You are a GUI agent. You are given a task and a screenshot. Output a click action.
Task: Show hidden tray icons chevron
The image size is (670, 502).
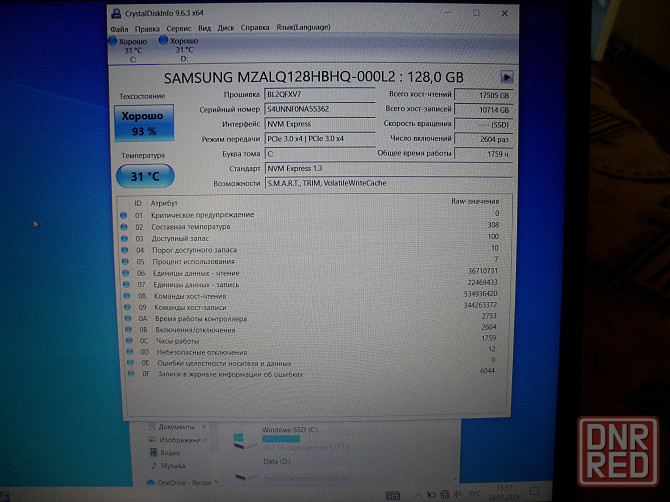[x=417, y=495]
